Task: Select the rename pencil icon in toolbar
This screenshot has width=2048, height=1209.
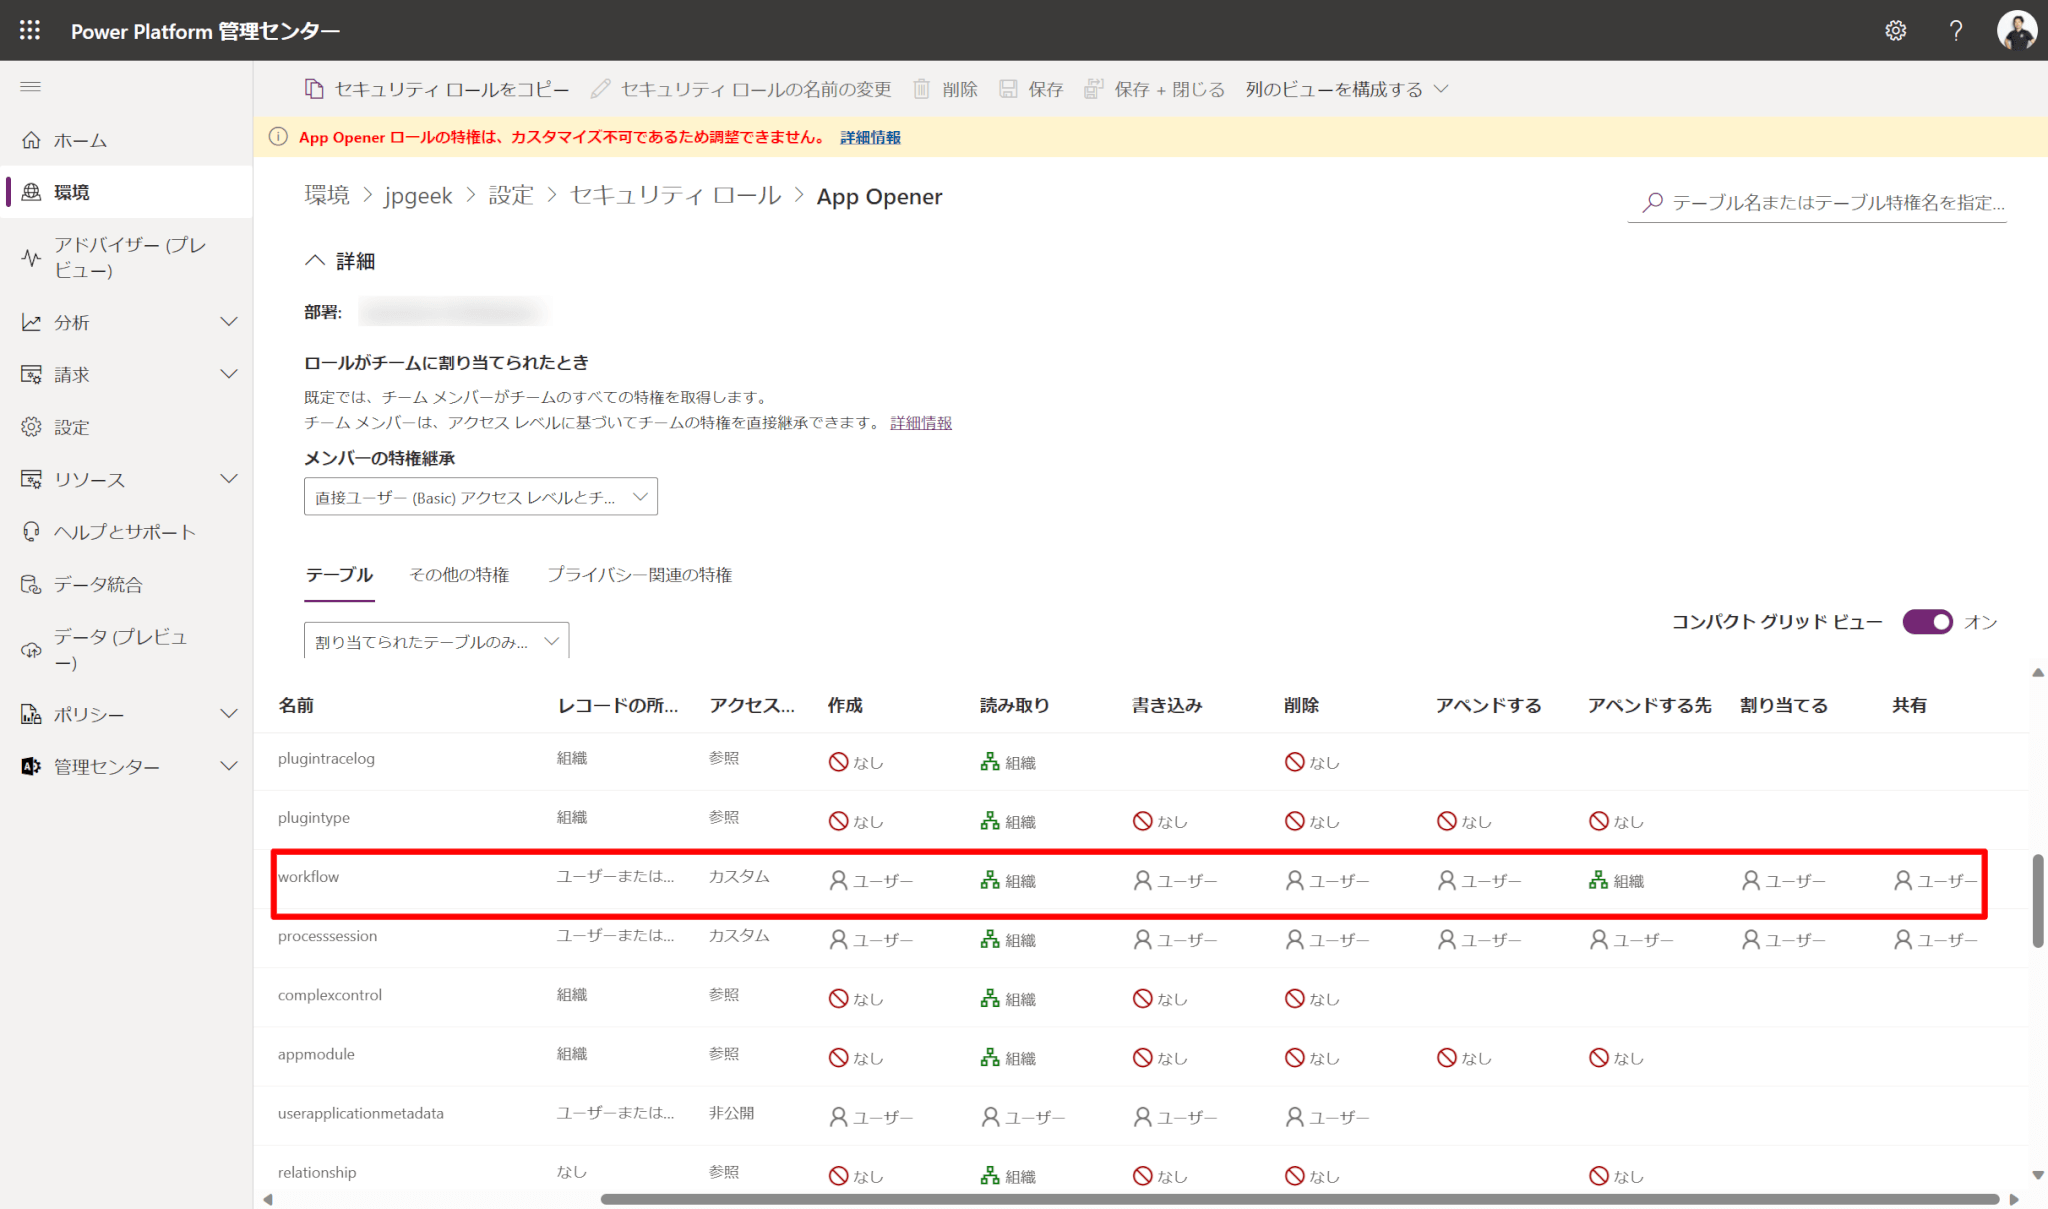Action: [599, 88]
